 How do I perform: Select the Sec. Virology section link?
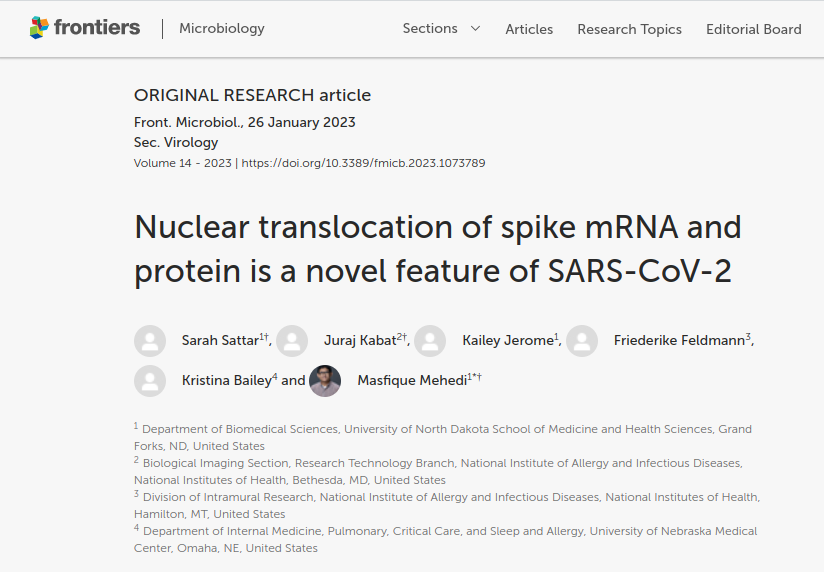click(x=176, y=142)
